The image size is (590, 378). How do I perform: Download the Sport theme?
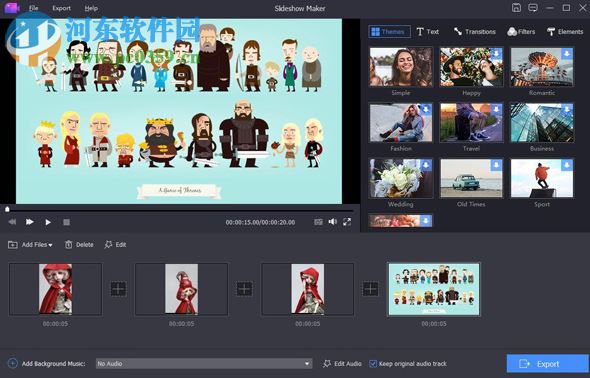tap(567, 165)
